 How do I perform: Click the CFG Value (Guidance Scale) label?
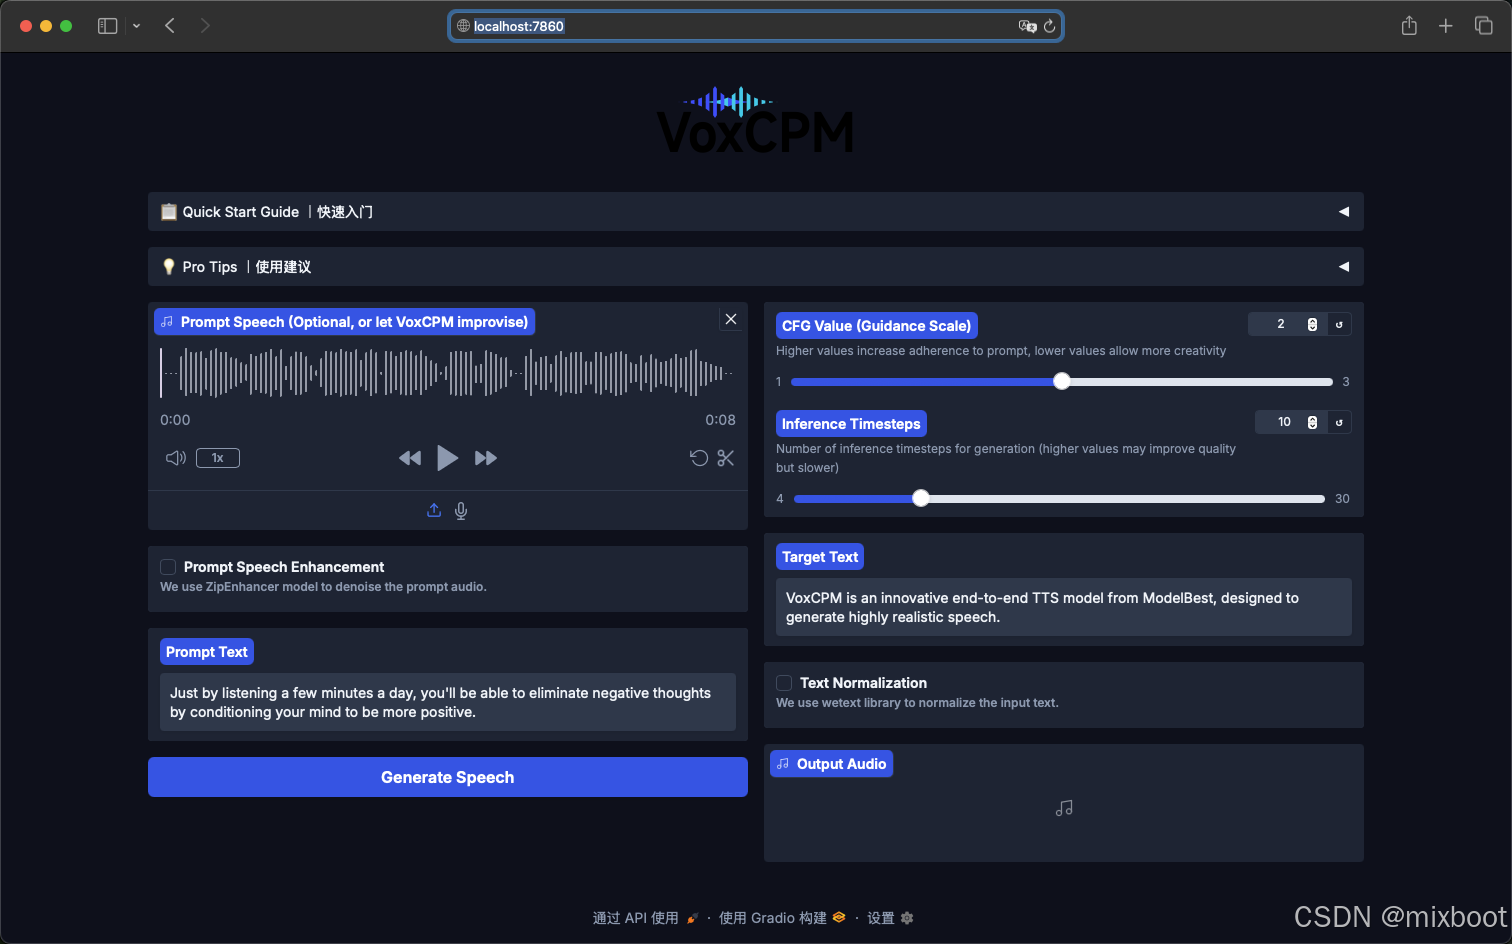pyautogui.click(x=876, y=326)
